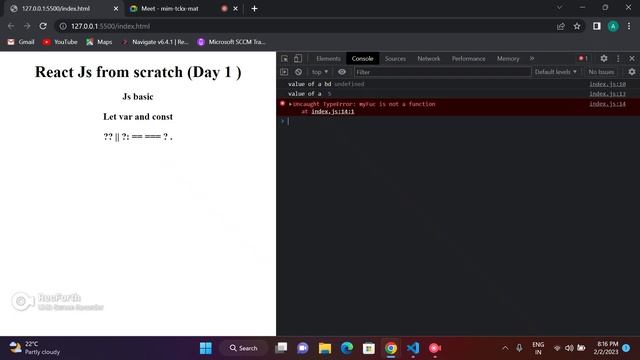Close the DevTools panel
The image size is (640, 360).
tap(632, 59)
